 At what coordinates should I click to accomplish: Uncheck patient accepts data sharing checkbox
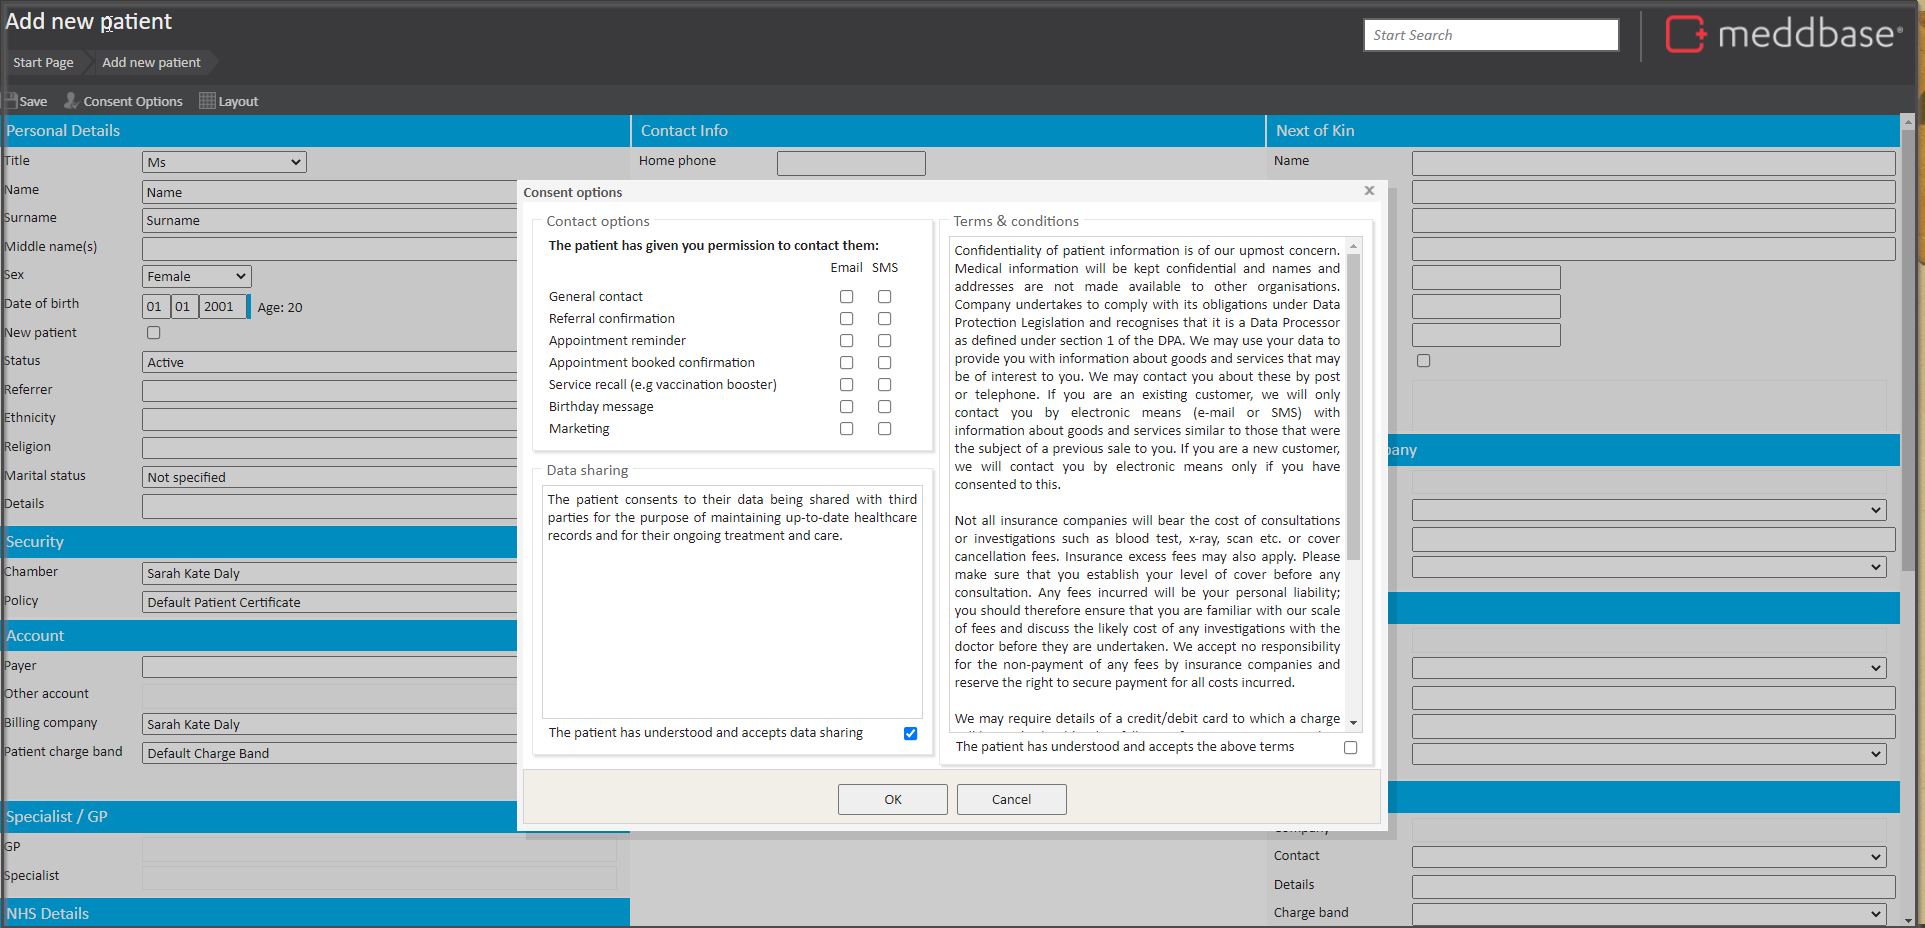(x=910, y=733)
